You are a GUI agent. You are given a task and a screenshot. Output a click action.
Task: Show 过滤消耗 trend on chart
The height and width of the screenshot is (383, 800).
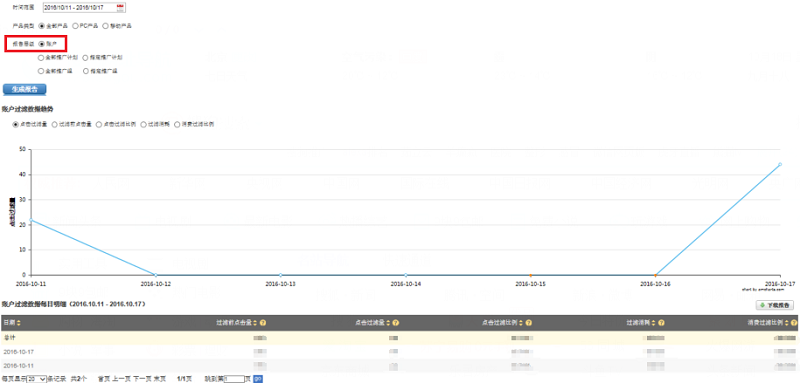point(143,124)
